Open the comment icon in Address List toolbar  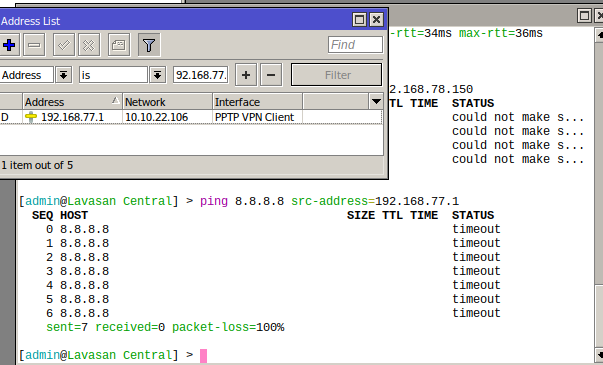coord(119,45)
